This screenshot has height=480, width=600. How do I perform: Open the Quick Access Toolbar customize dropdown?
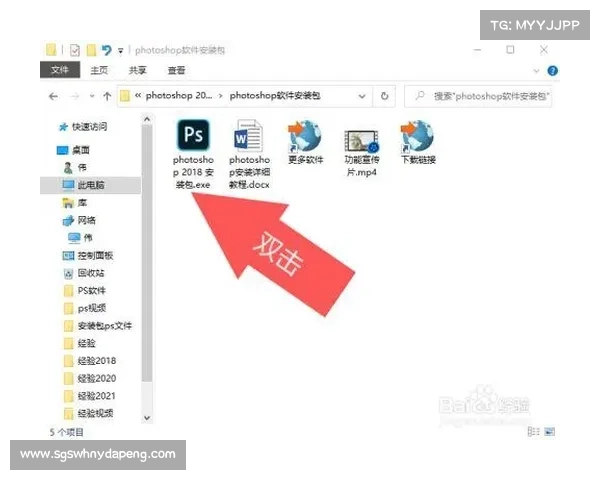click(121, 51)
